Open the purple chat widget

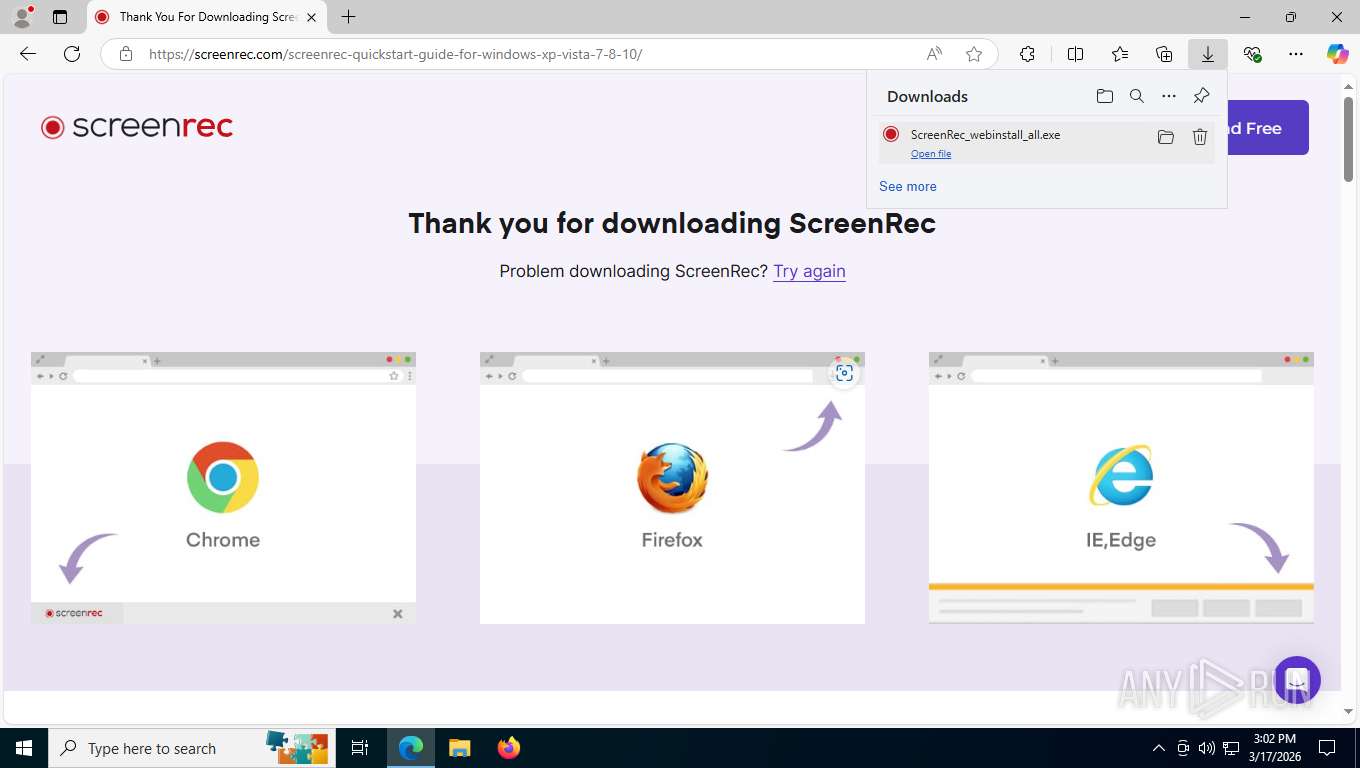(1298, 680)
